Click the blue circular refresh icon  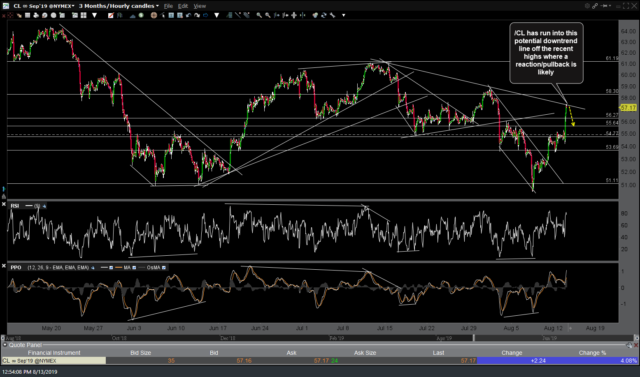click(x=205, y=16)
